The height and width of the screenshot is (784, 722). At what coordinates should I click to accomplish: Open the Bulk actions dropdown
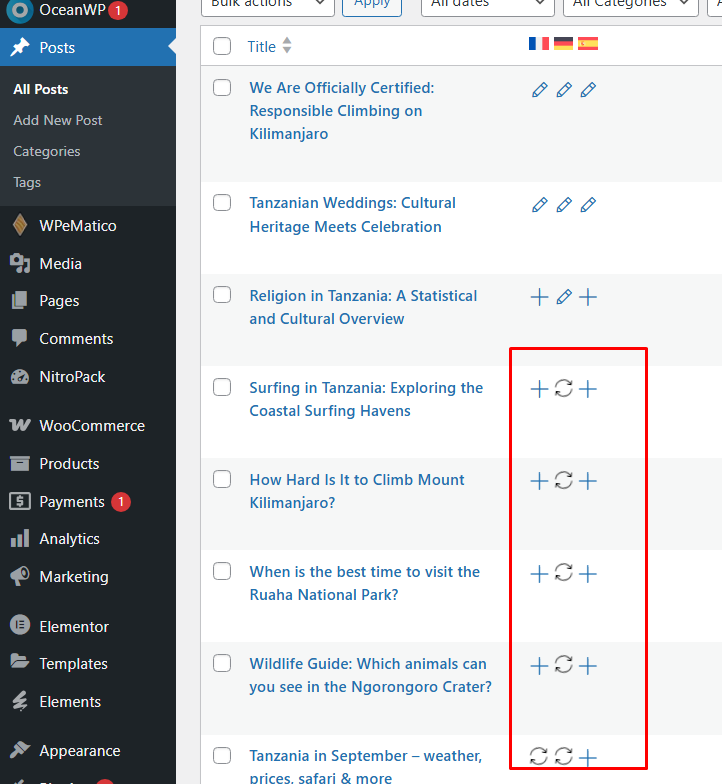267,5
